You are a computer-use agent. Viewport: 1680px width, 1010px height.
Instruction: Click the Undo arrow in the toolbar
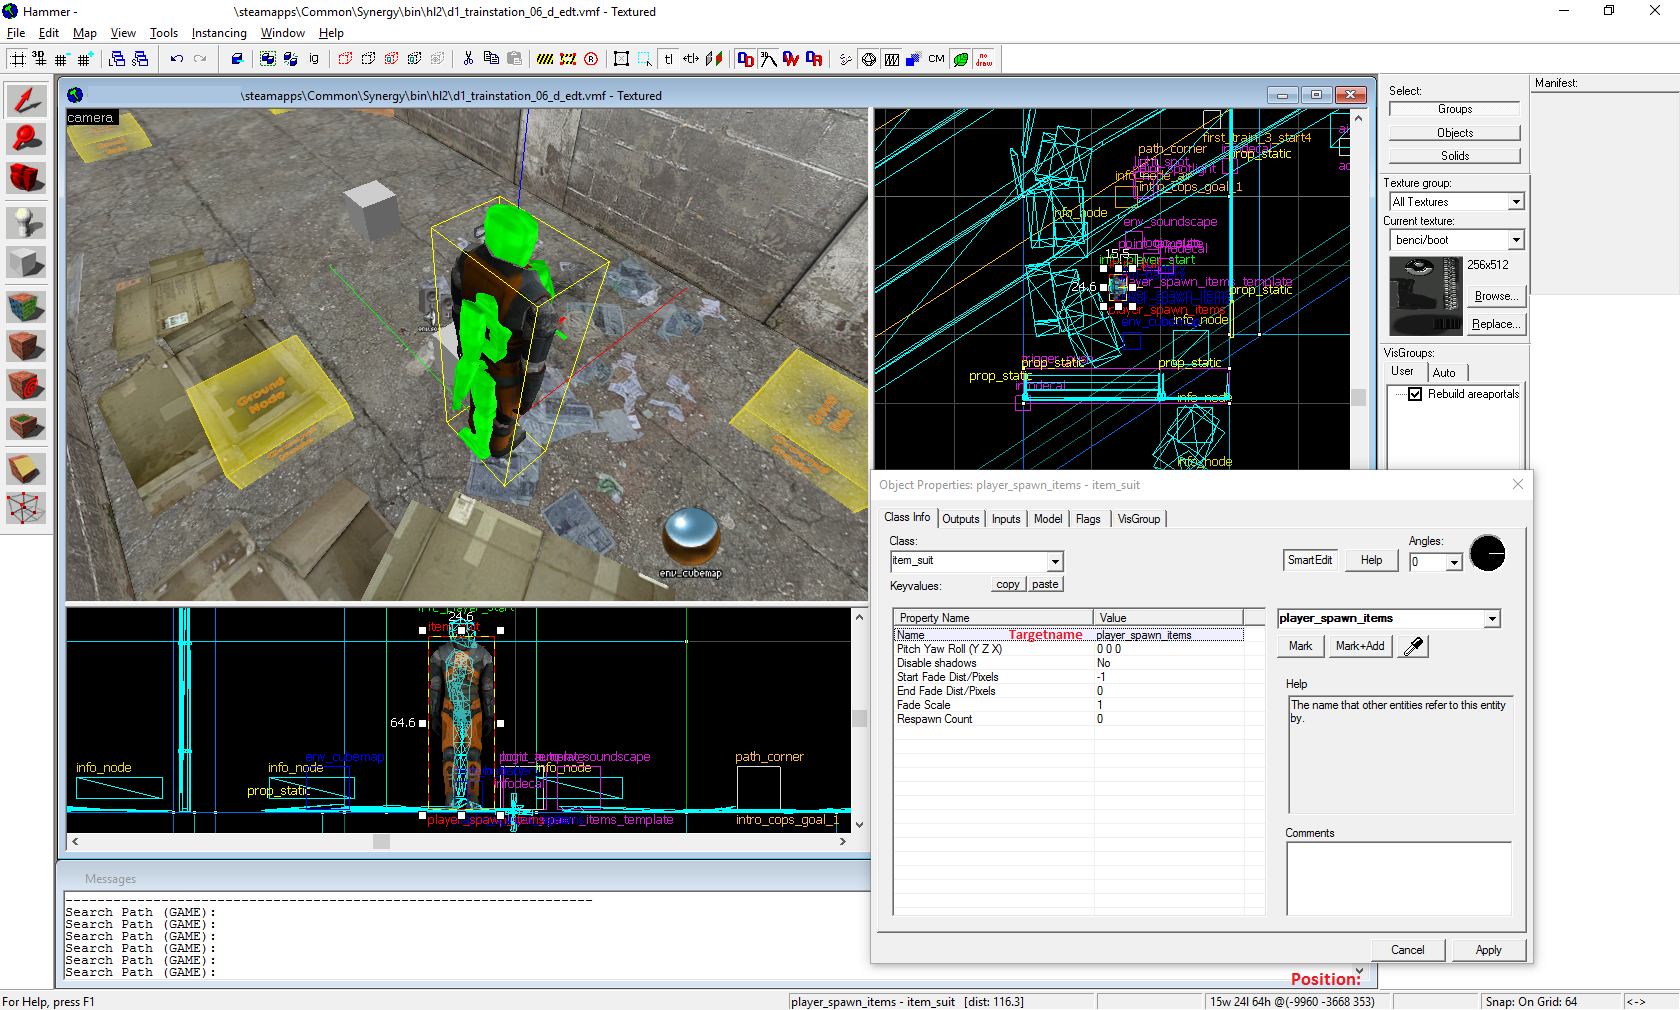coord(177,59)
